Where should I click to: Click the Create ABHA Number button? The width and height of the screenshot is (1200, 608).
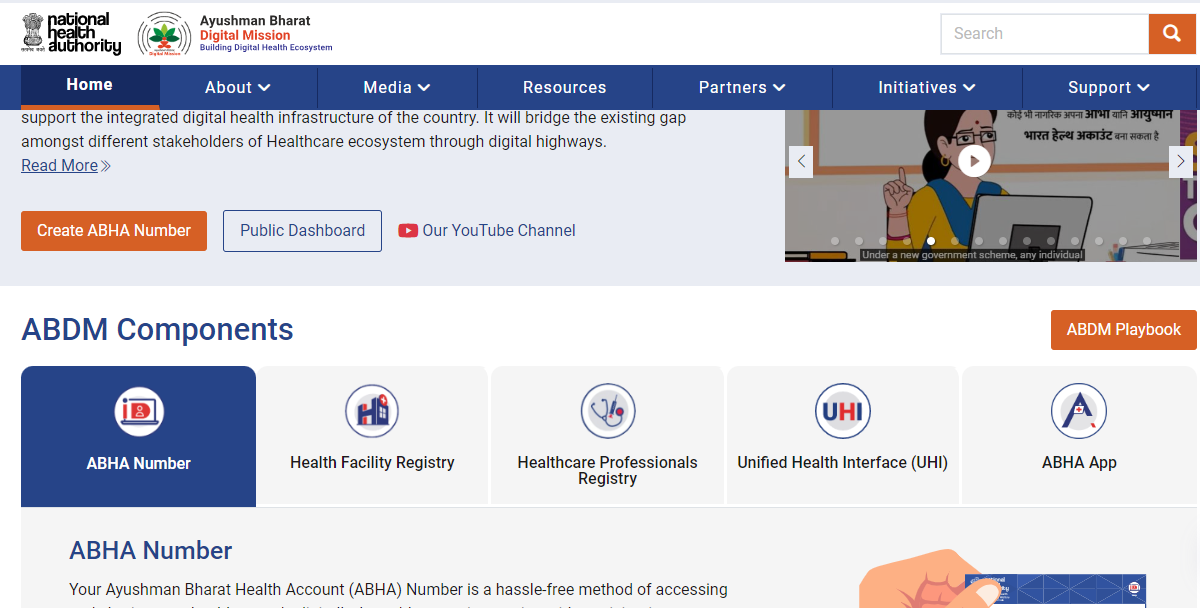tap(113, 230)
